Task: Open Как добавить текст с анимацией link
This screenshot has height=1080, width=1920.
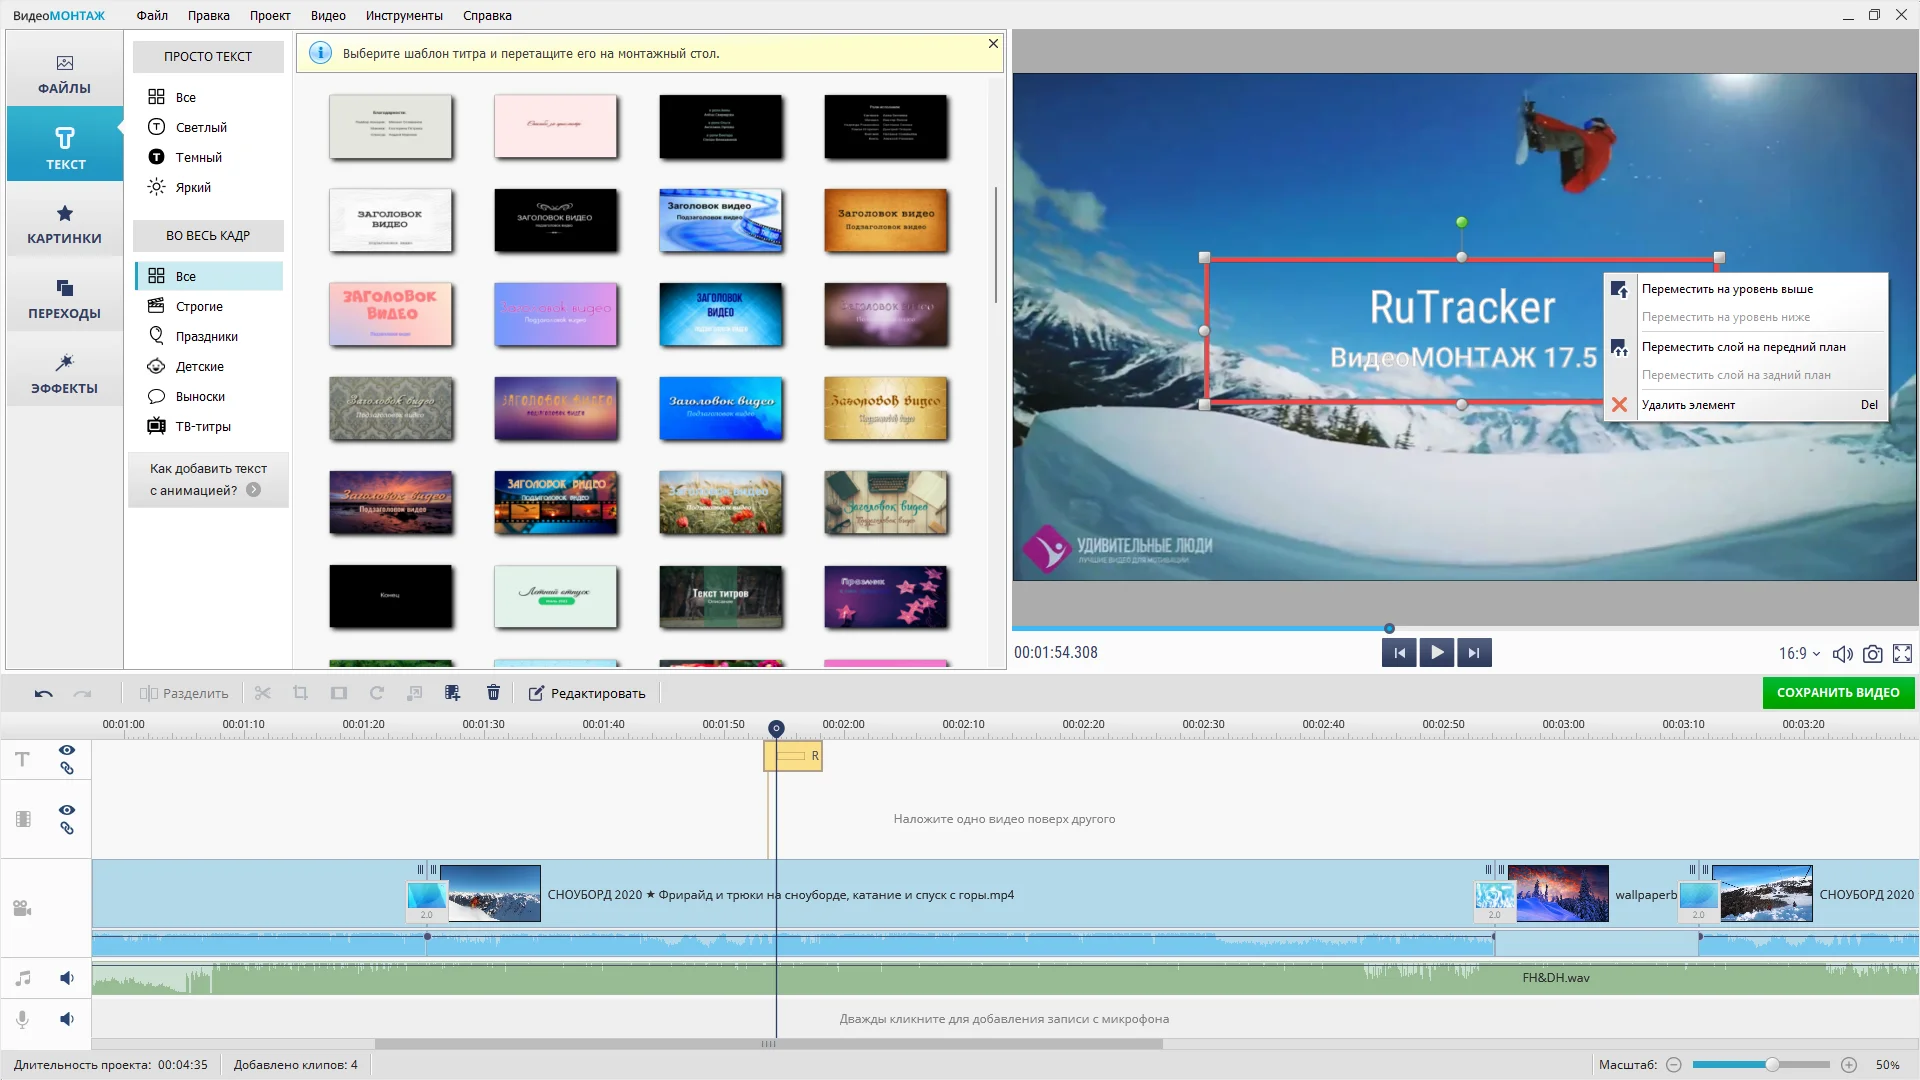Action: tap(208, 480)
